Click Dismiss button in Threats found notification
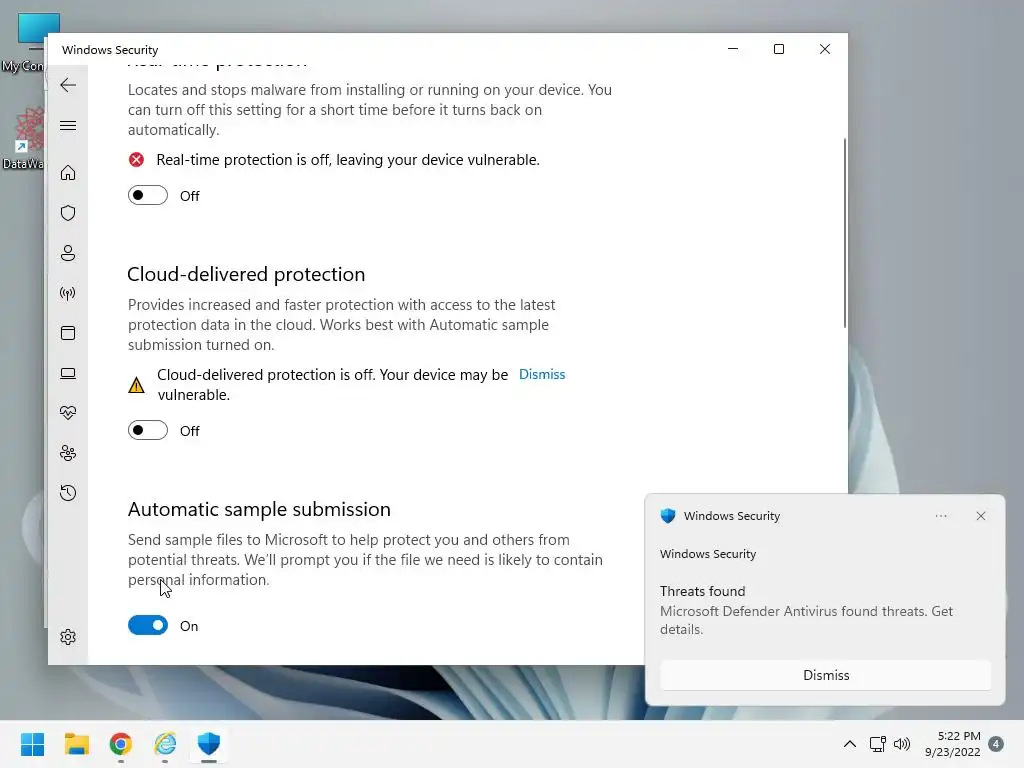 click(x=825, y=675)
